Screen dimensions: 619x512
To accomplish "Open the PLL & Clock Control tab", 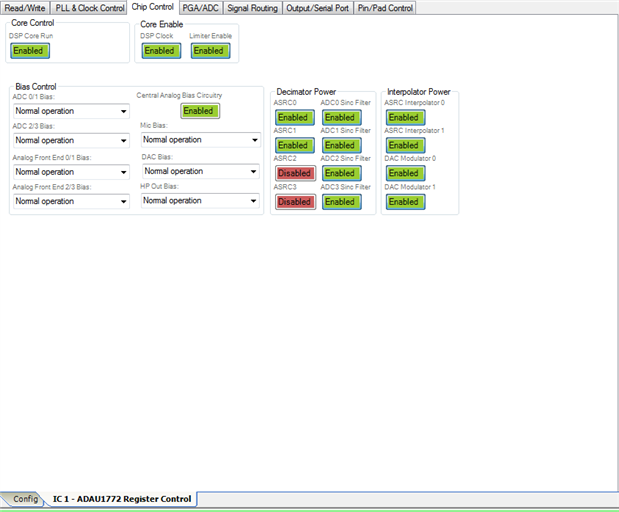I will [x=90, y=8].
